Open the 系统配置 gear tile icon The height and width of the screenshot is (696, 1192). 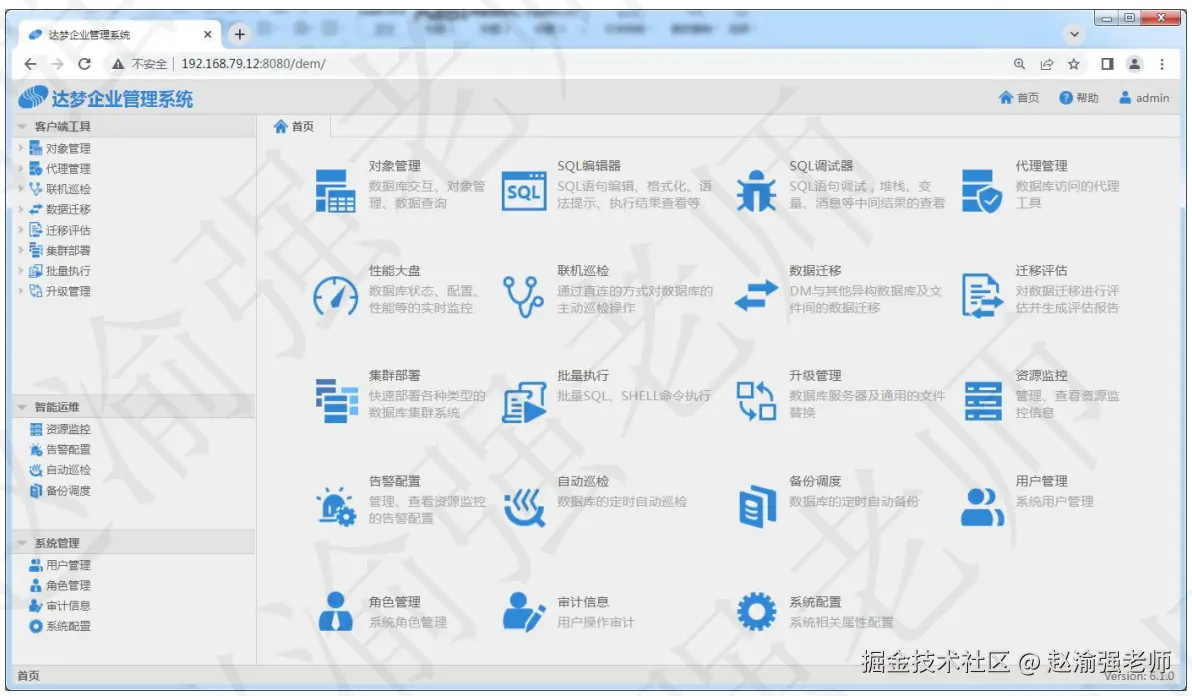tap(756, 612)
